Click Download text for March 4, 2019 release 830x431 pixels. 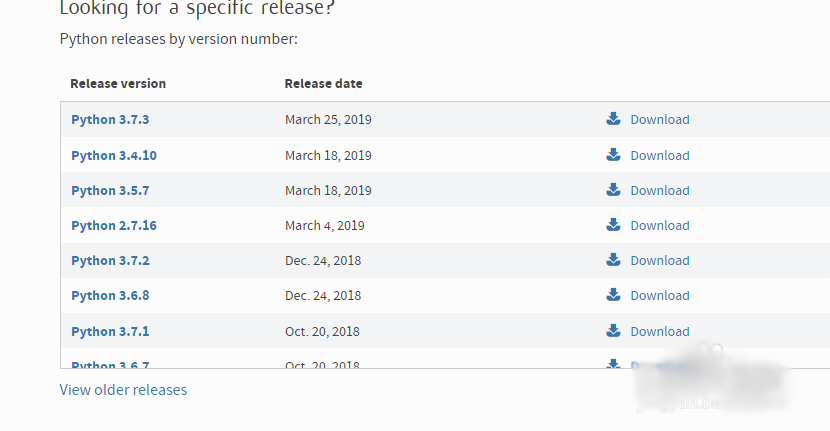click(x=660, y=226)
